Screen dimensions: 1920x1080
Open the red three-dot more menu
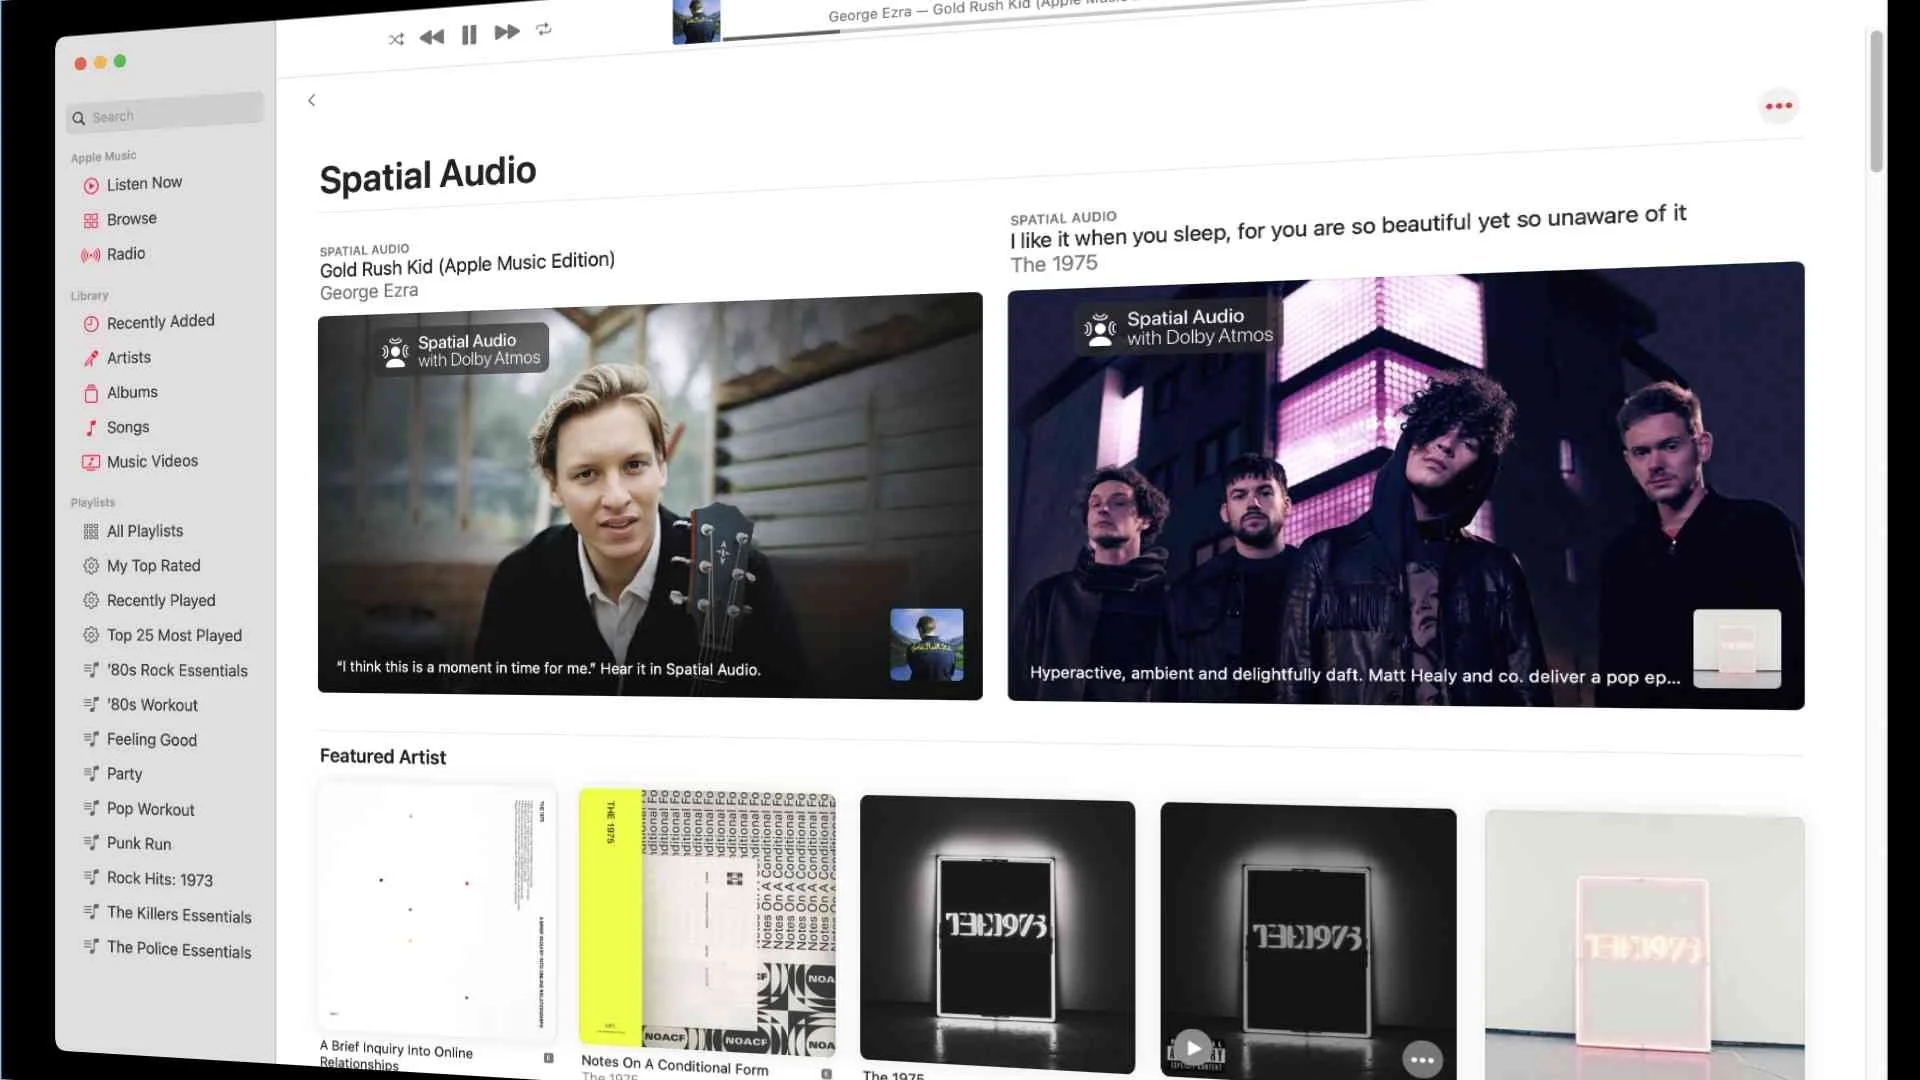click(1778, 106)
